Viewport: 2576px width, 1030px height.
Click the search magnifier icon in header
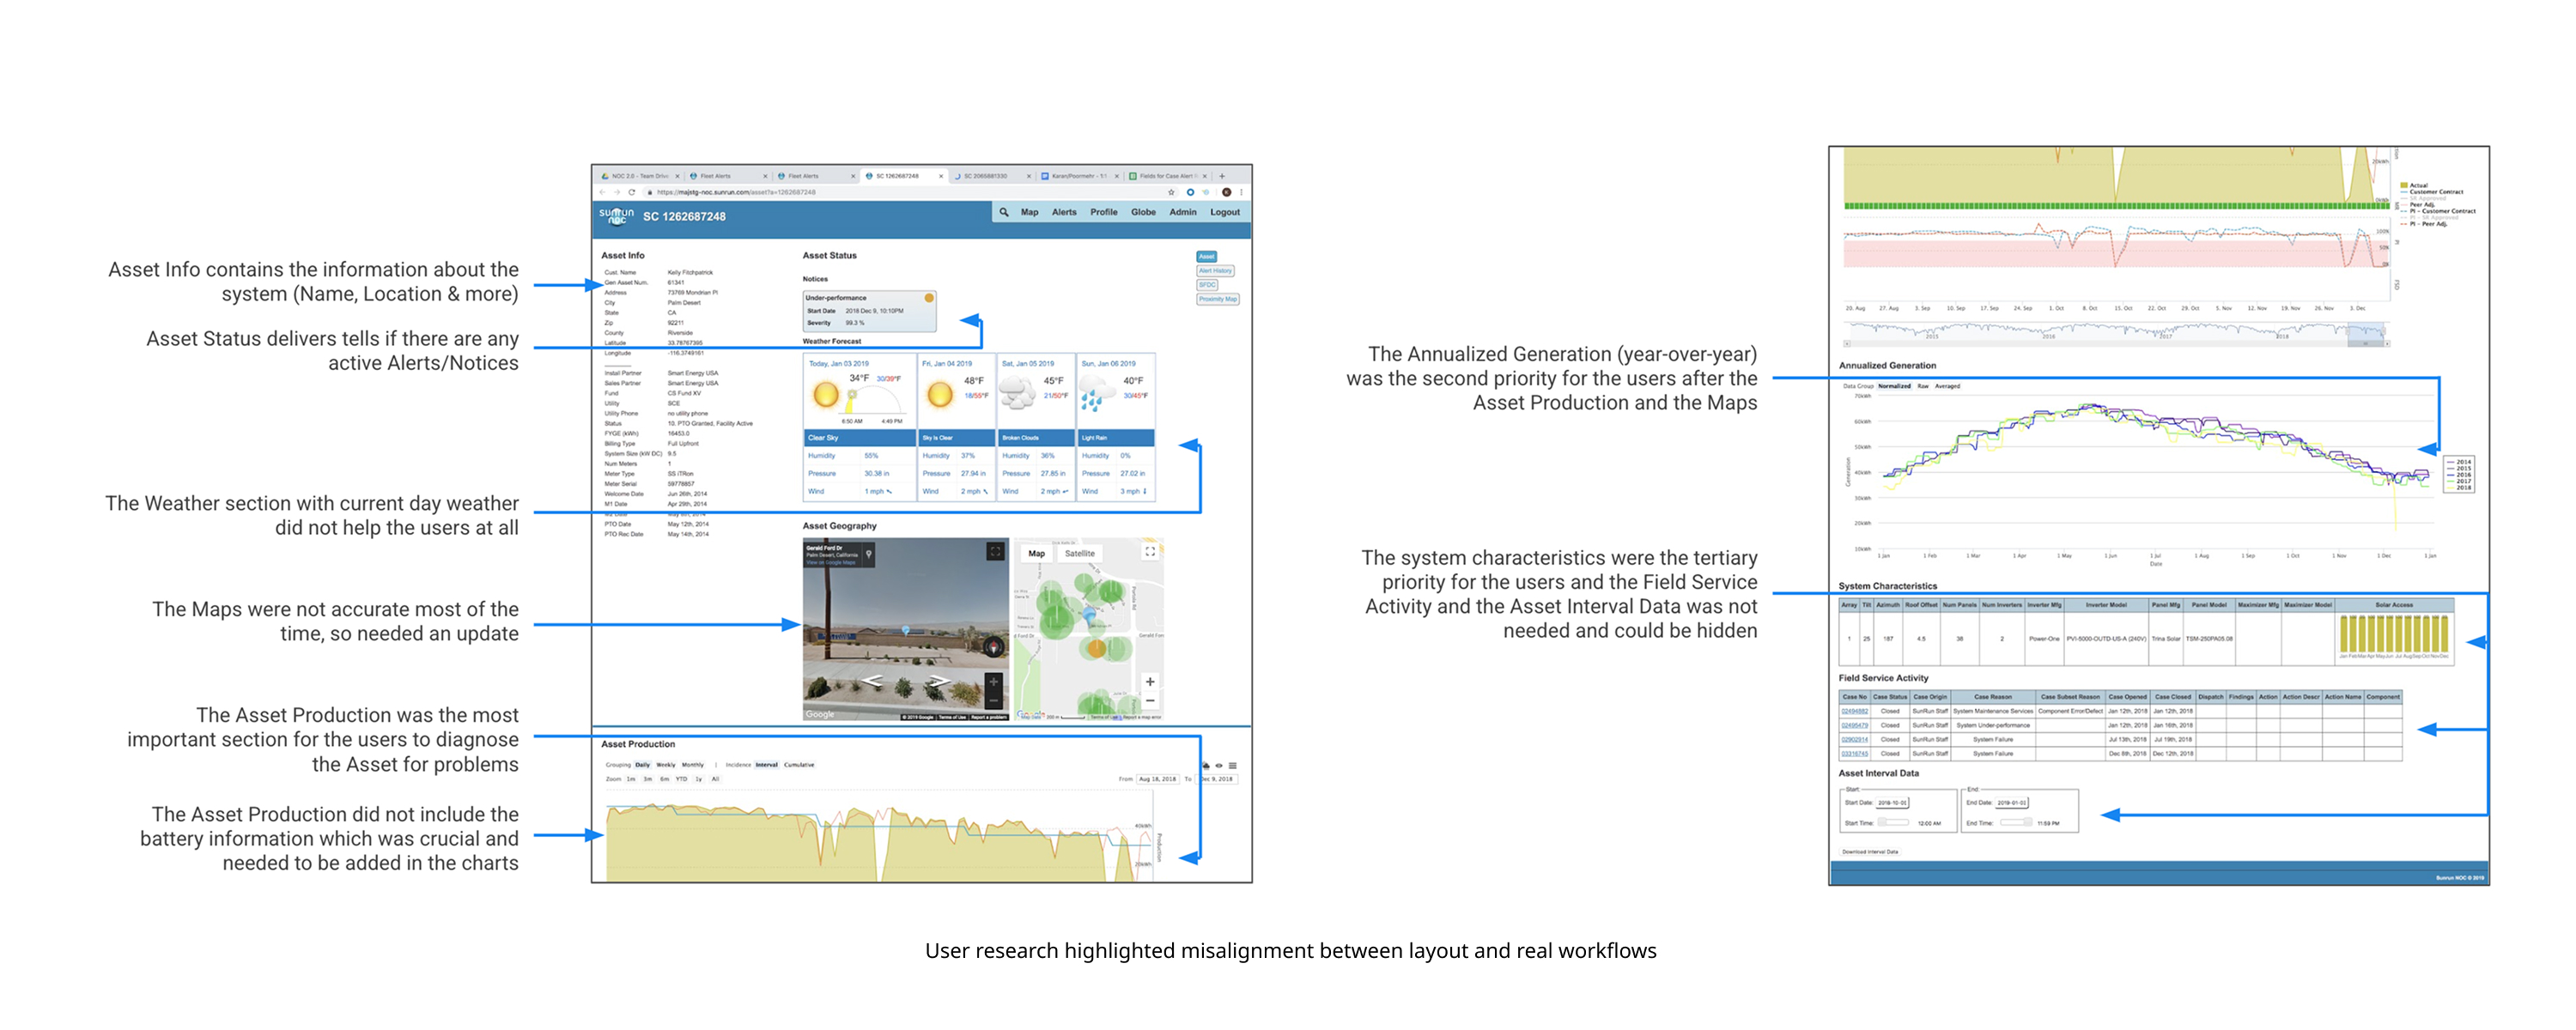pyautogui.click(x=1003, y=212)
